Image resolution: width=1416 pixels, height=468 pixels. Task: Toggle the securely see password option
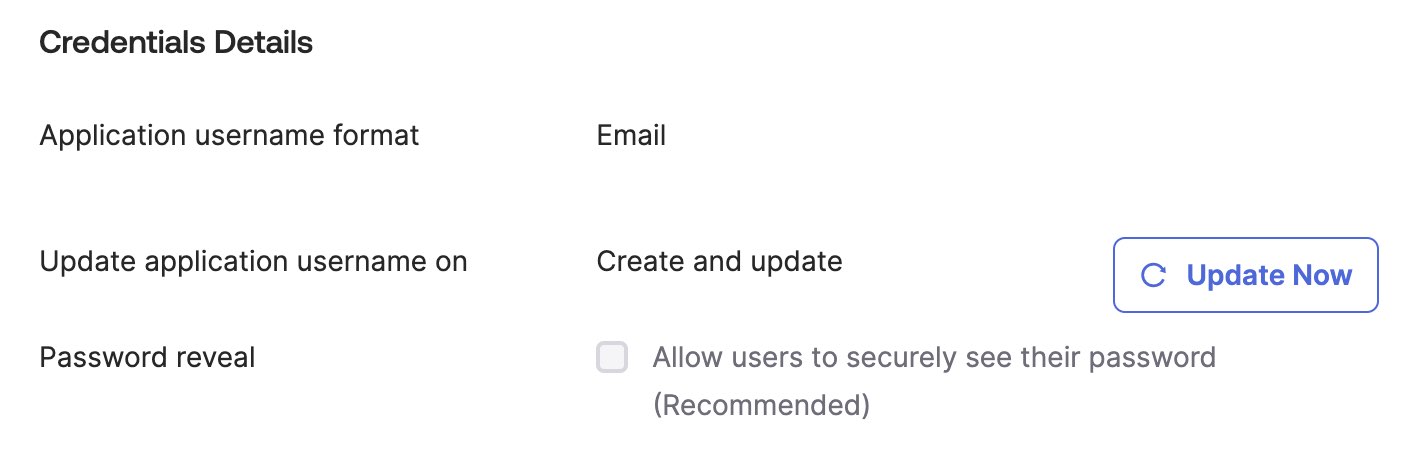click(612, 357)
